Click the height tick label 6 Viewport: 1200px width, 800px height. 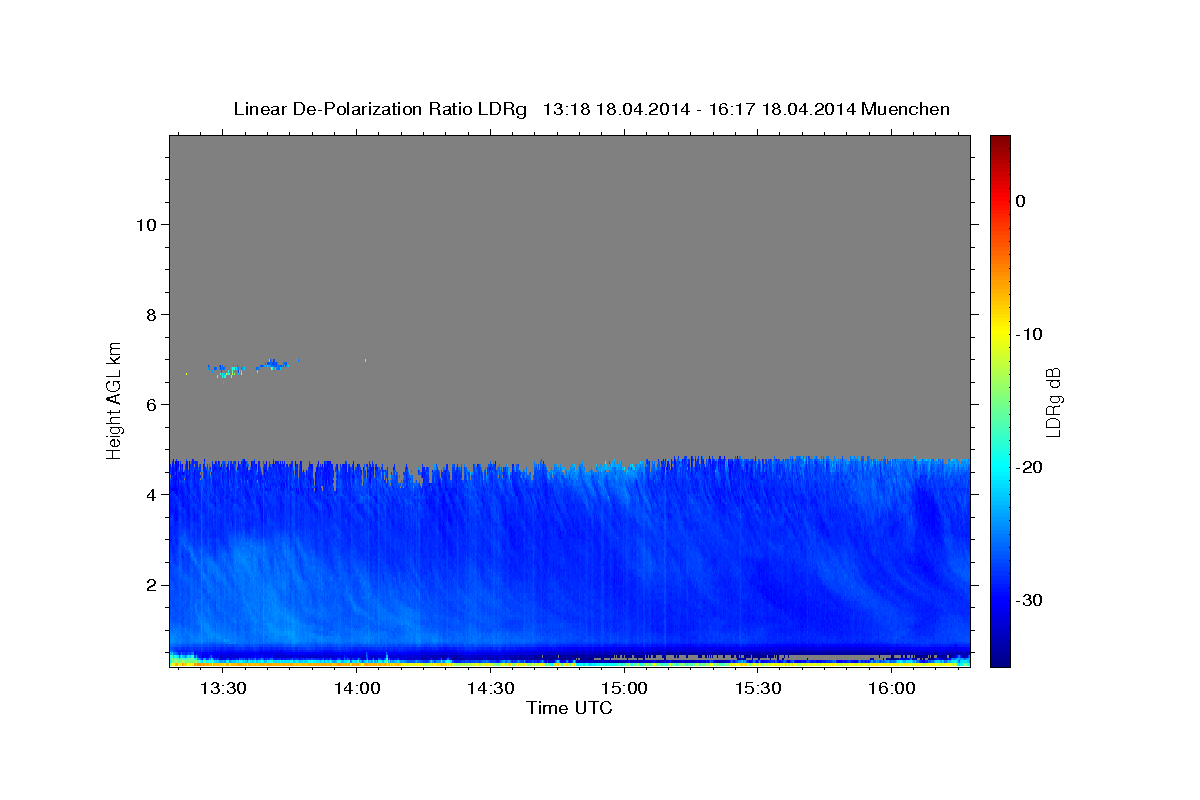click(149, 404)
